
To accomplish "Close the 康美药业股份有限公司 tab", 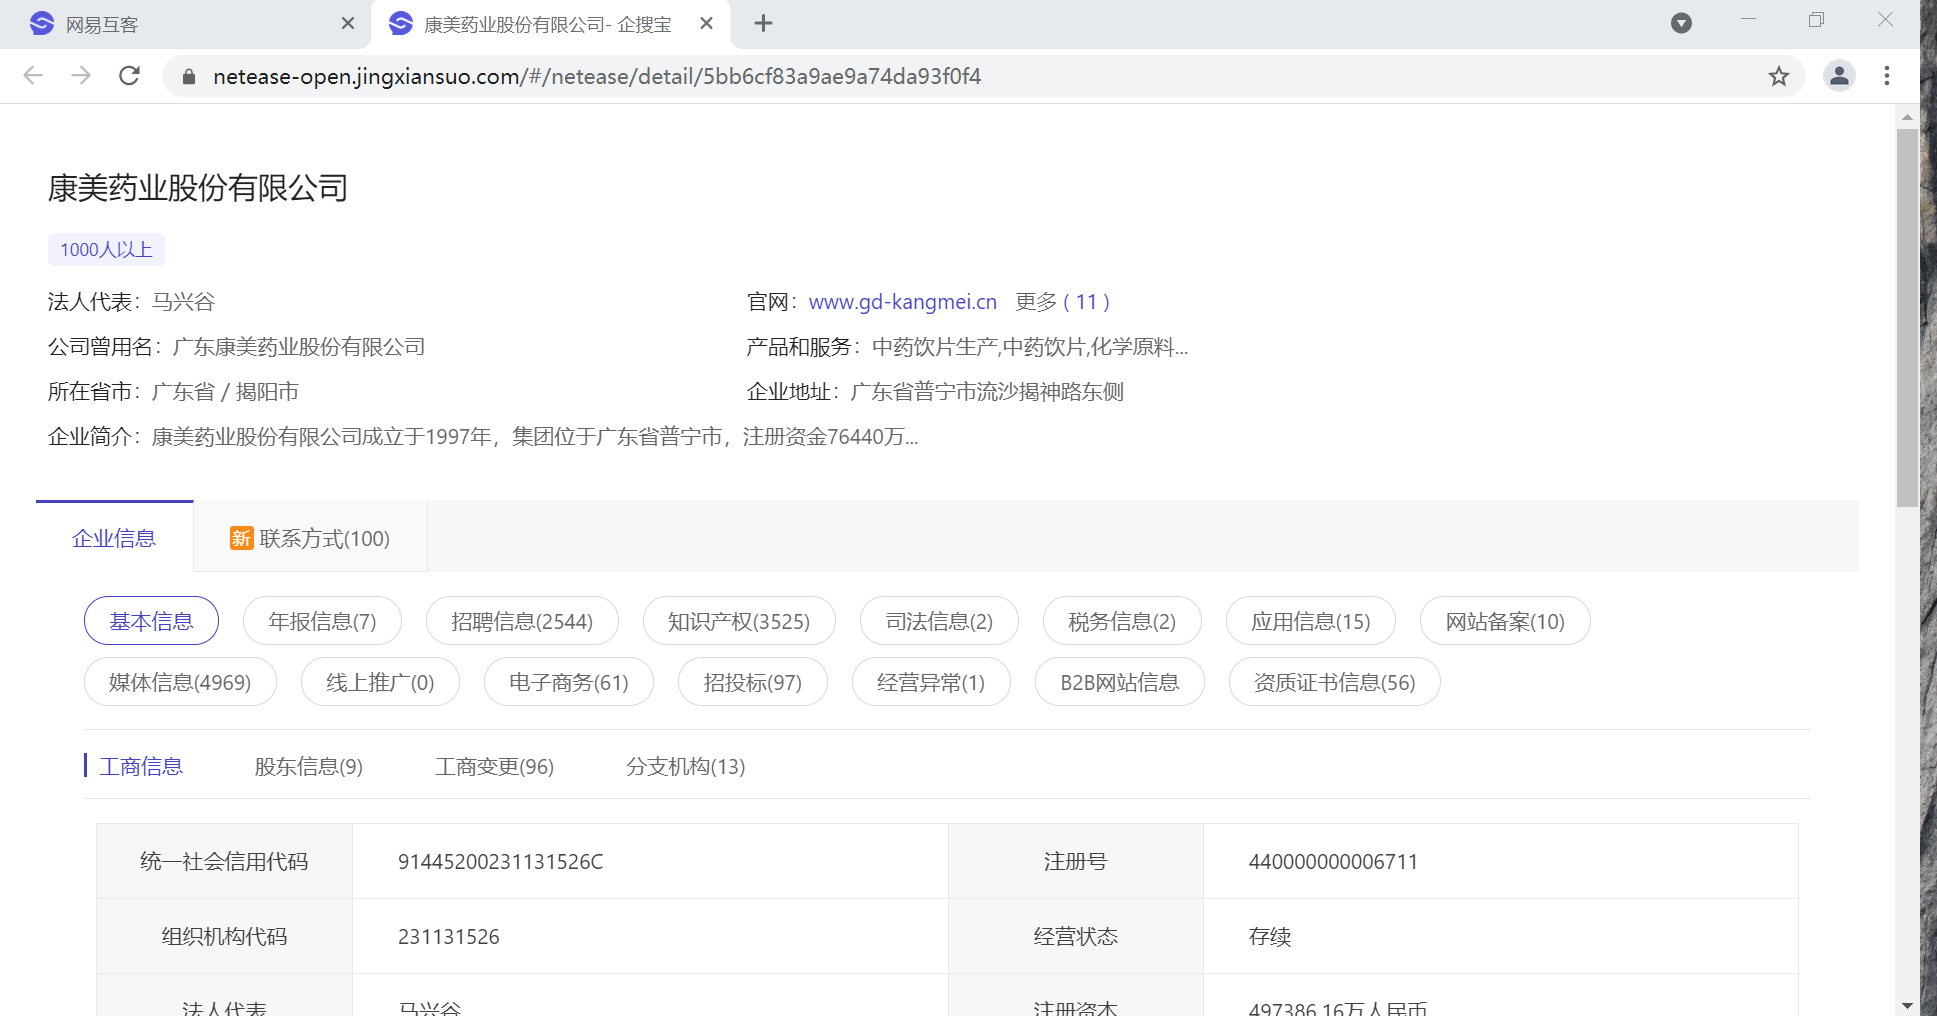I will pos(706,23).
